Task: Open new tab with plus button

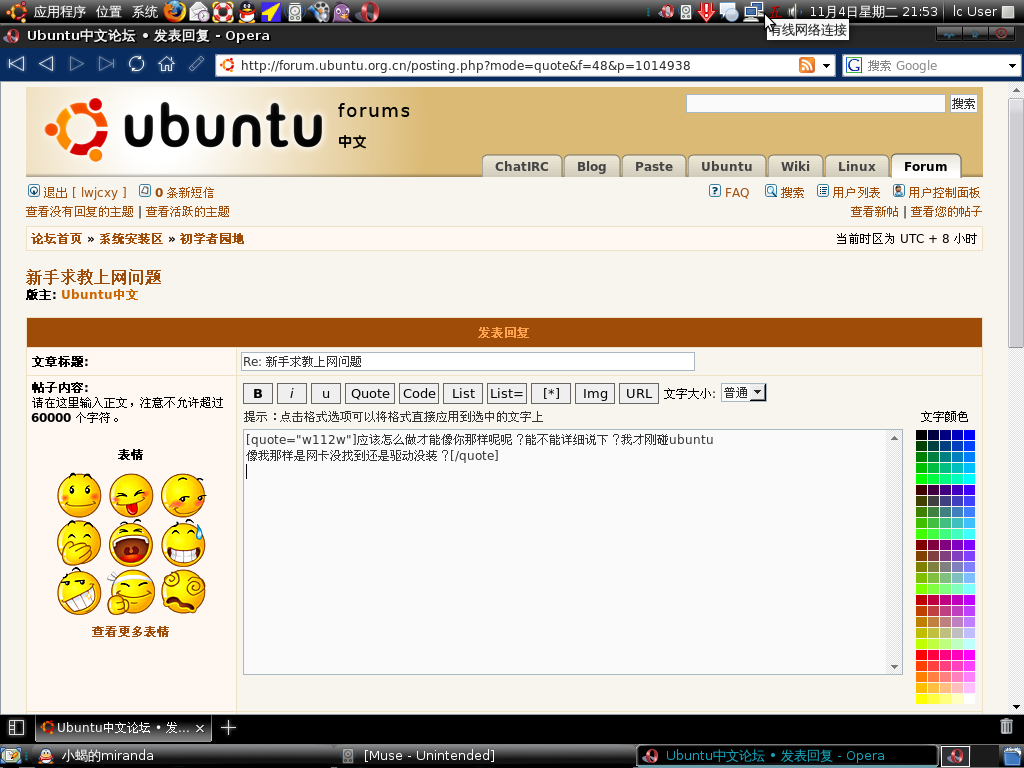Action: point(228,728)
